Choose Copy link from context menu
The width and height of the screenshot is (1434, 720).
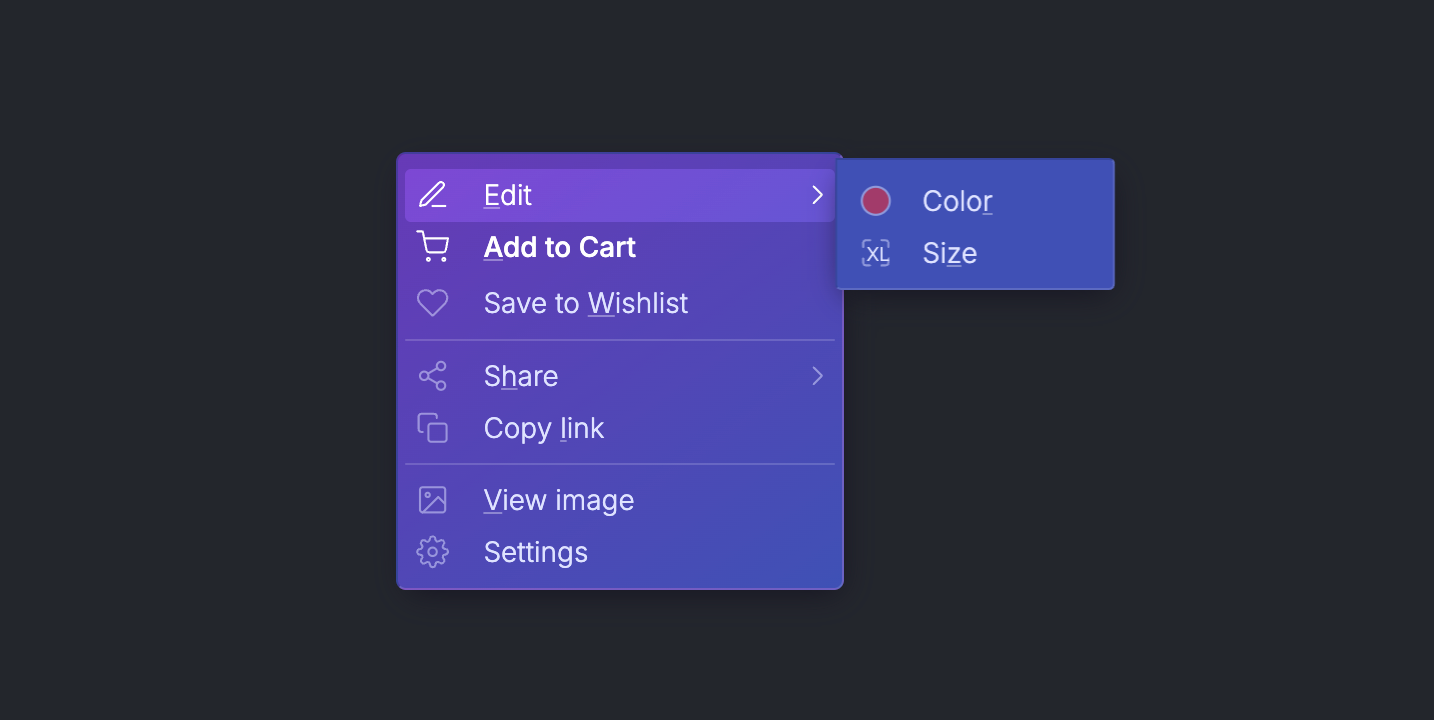pos(544,428)
